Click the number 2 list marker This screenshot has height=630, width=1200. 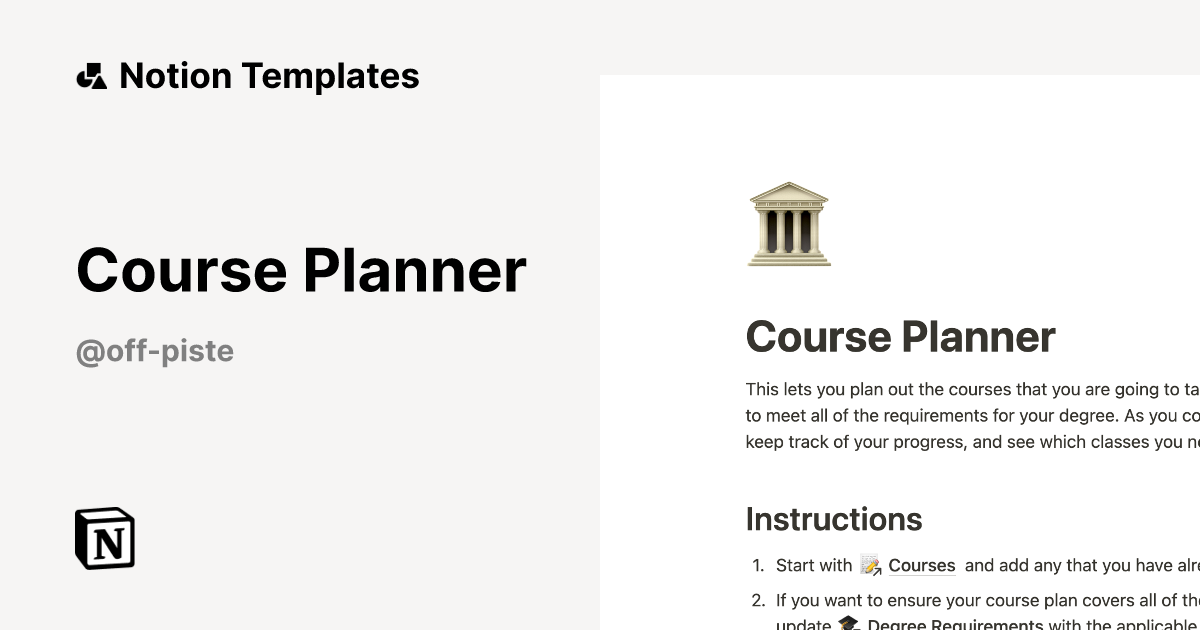point(757,600)
